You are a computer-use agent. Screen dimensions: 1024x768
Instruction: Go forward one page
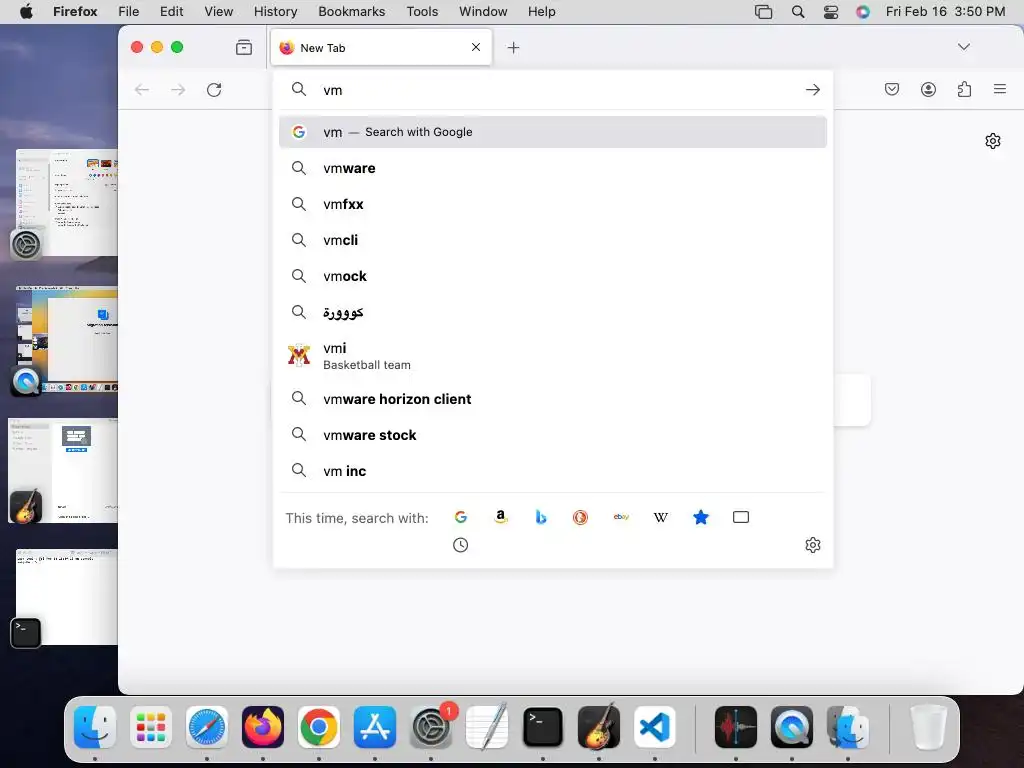point(178,89)
